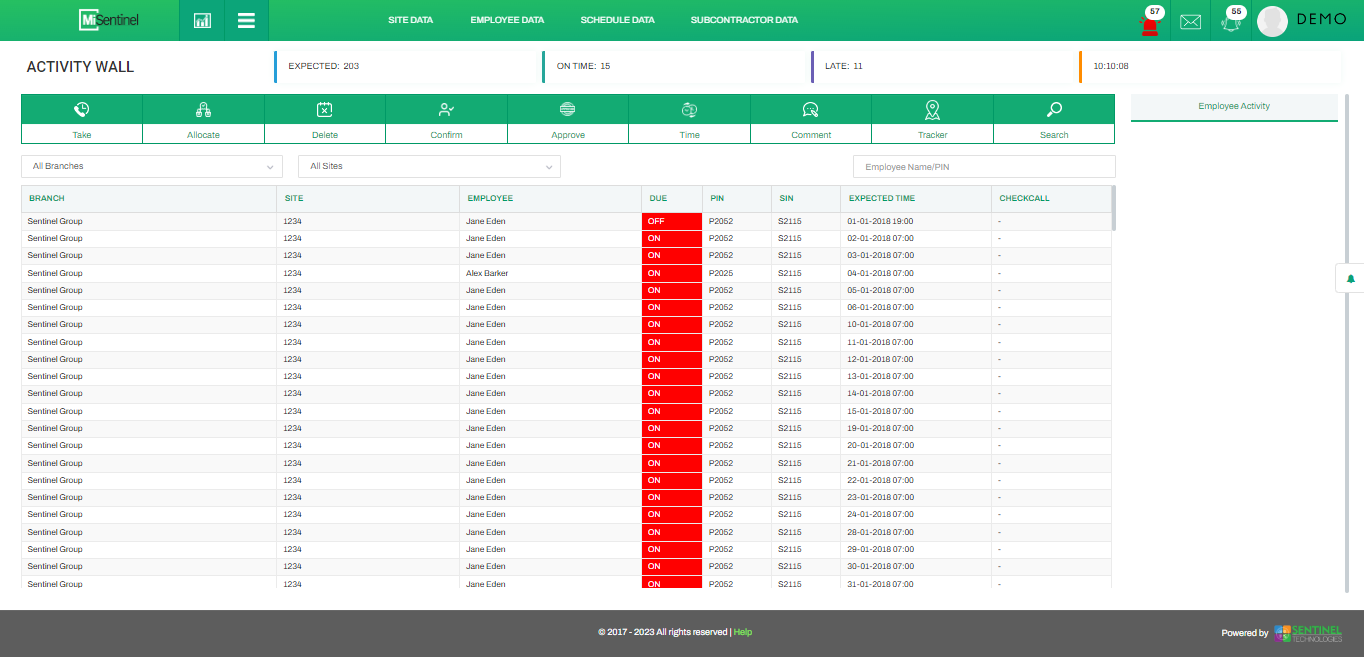Open the Tracker map pin icon
Screen dimensions: 1364x657
pyautogui.click(x=932, y=109)
